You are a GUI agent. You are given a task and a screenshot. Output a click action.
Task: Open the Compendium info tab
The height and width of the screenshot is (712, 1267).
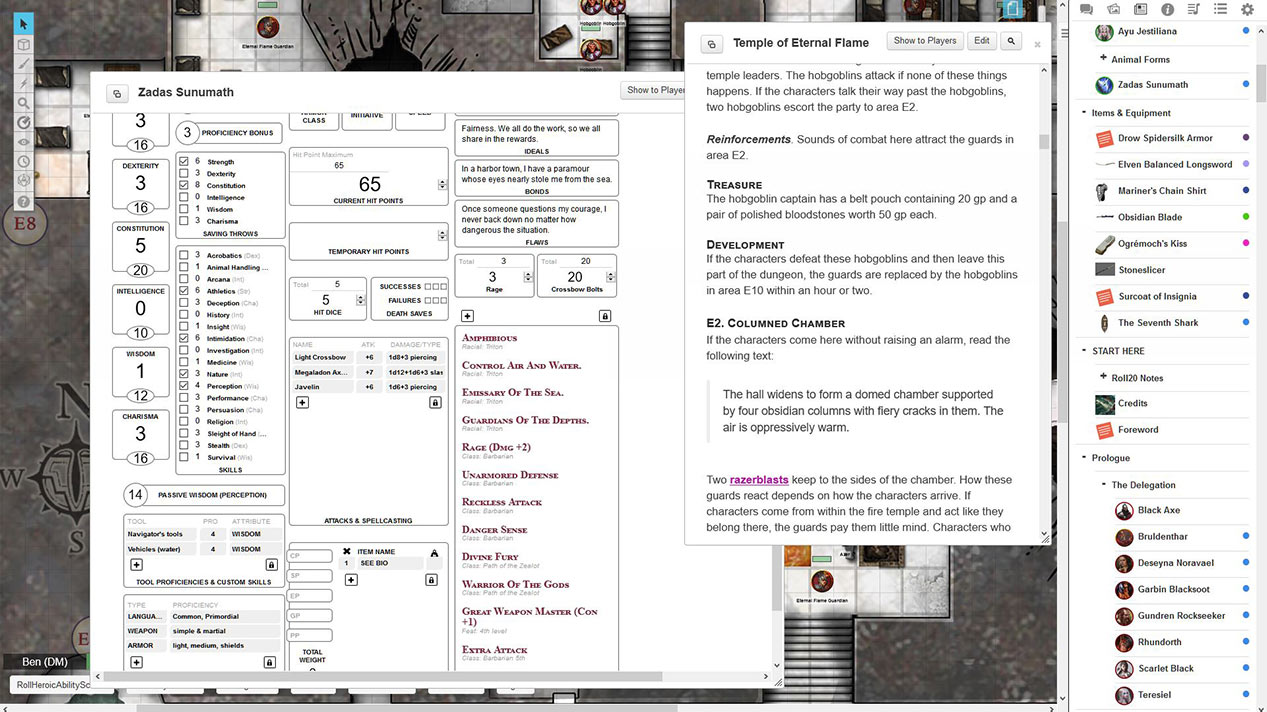(1167, 9)
